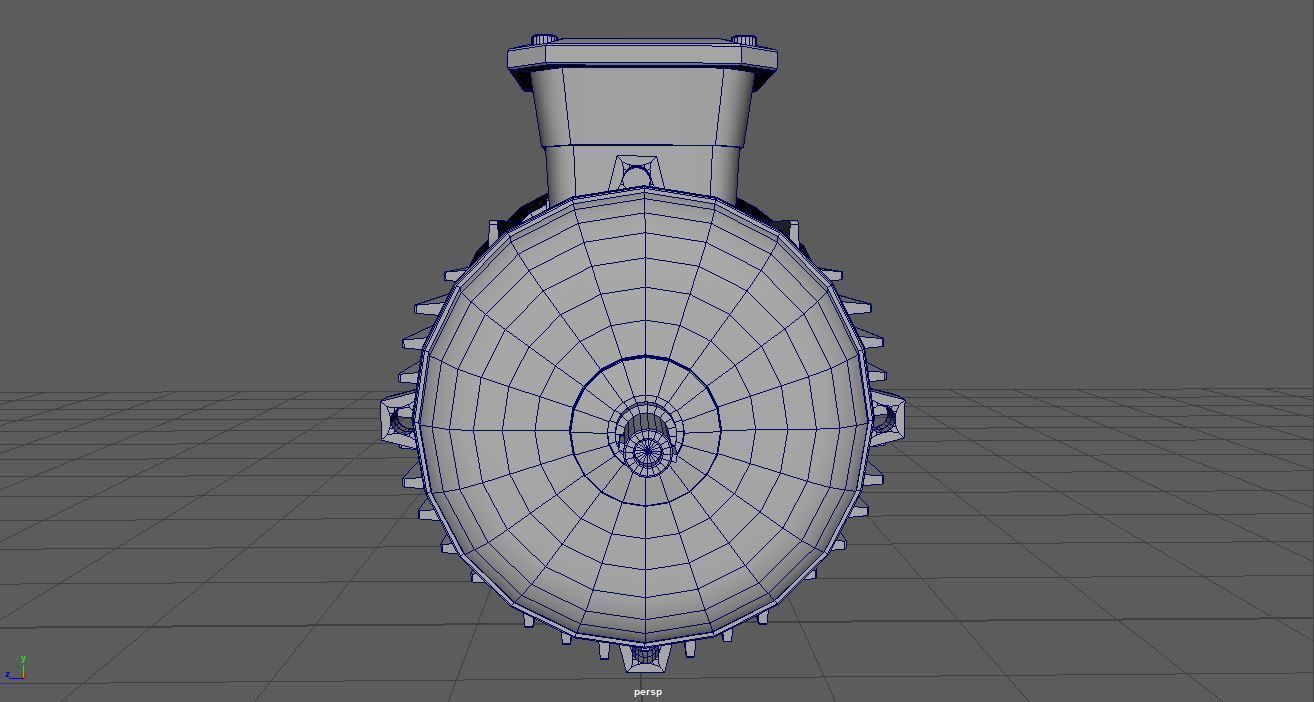Select the right side mounting lug hole

pyautogui.click(x=886, y=421)
